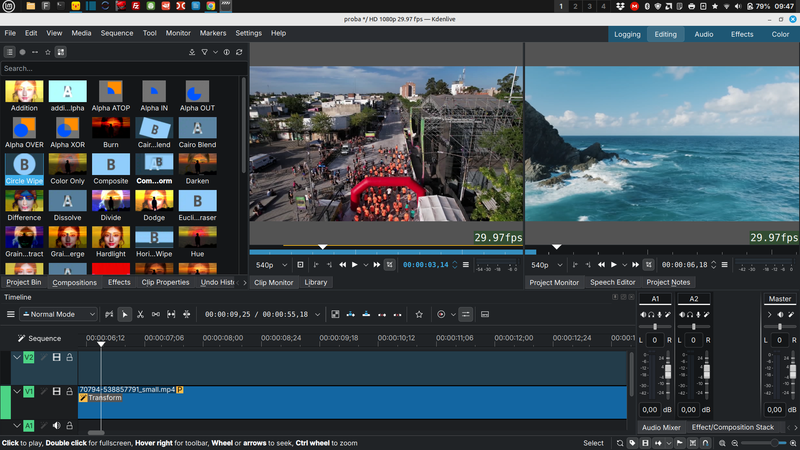Screen dimensions: 800x450
Task: Open the Sequence menu
Action: (x=116, y=33)
